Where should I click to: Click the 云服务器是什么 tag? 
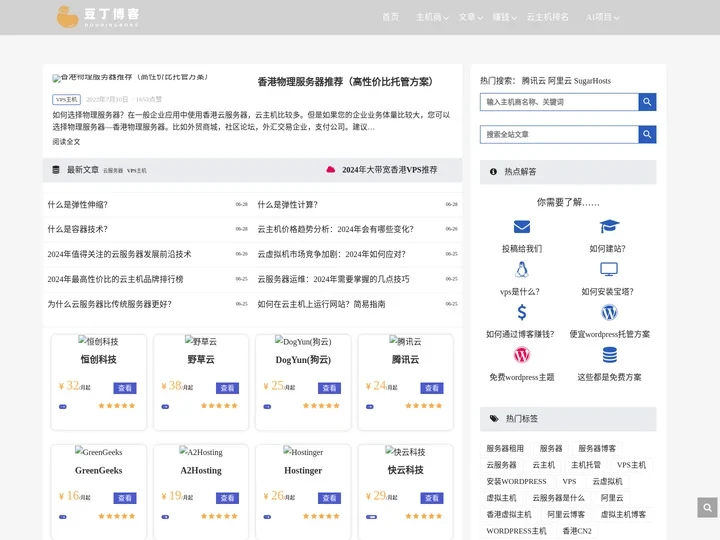558,498
